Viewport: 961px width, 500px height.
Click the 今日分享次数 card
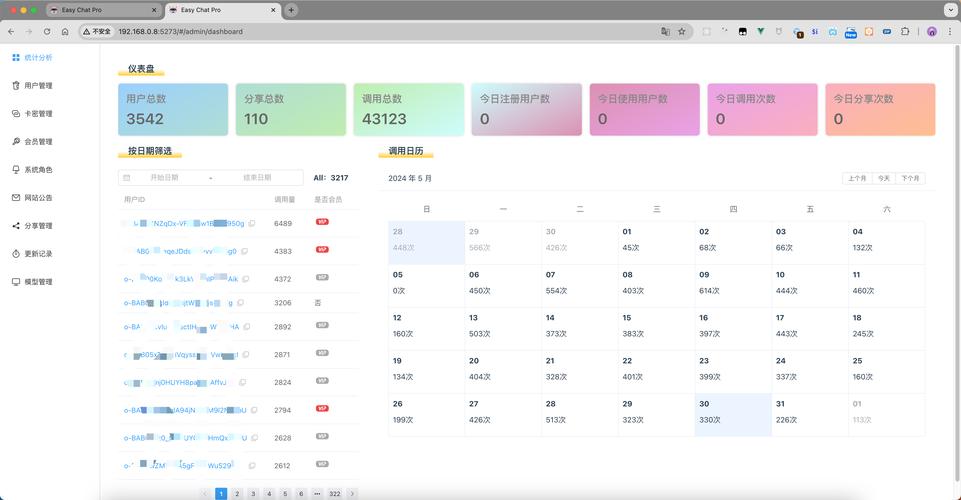(x=880, y=110)
